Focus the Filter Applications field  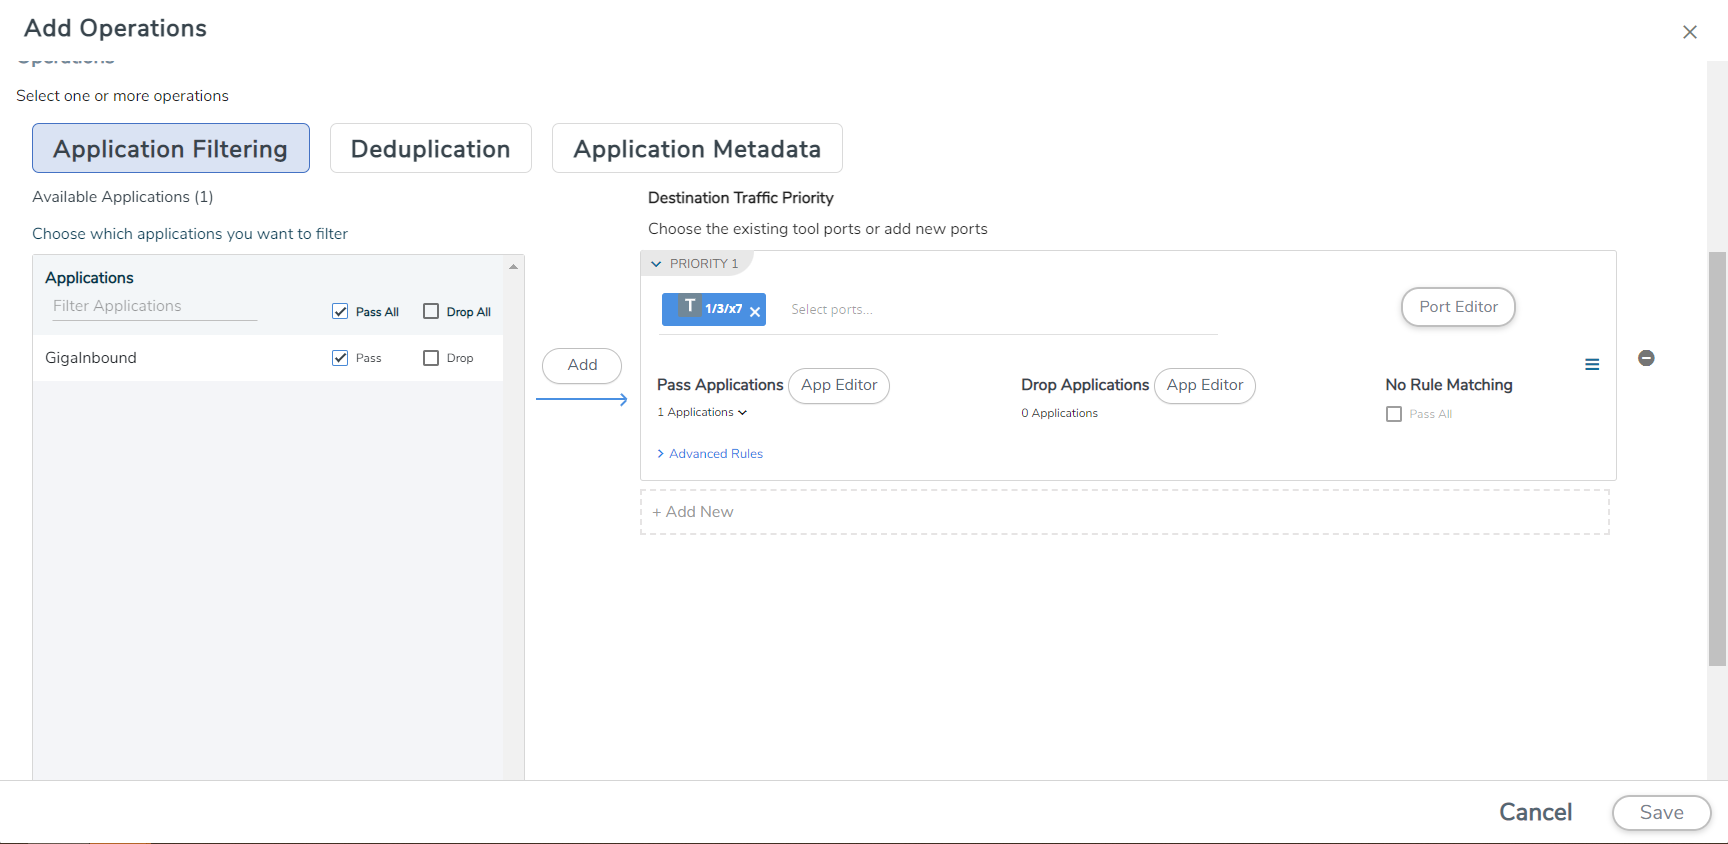tap(155, 306)
